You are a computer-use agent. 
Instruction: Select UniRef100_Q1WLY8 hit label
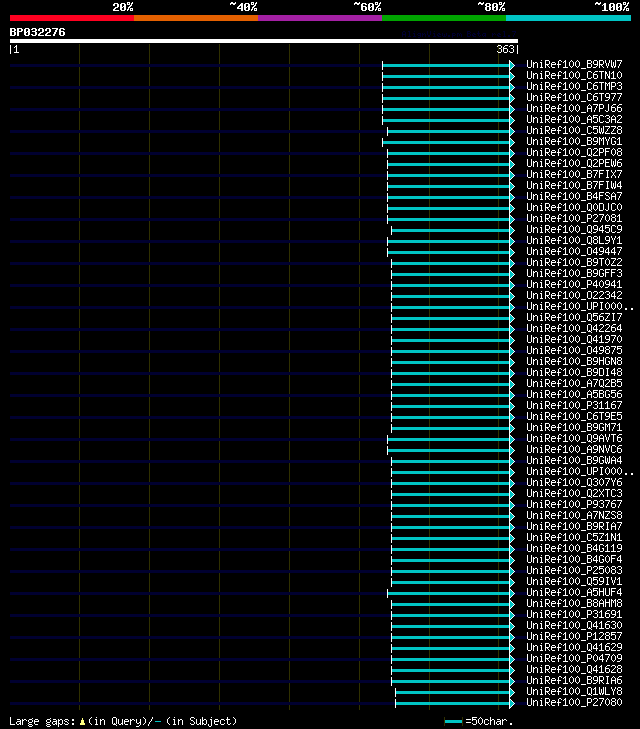click(x=574, y=691)
